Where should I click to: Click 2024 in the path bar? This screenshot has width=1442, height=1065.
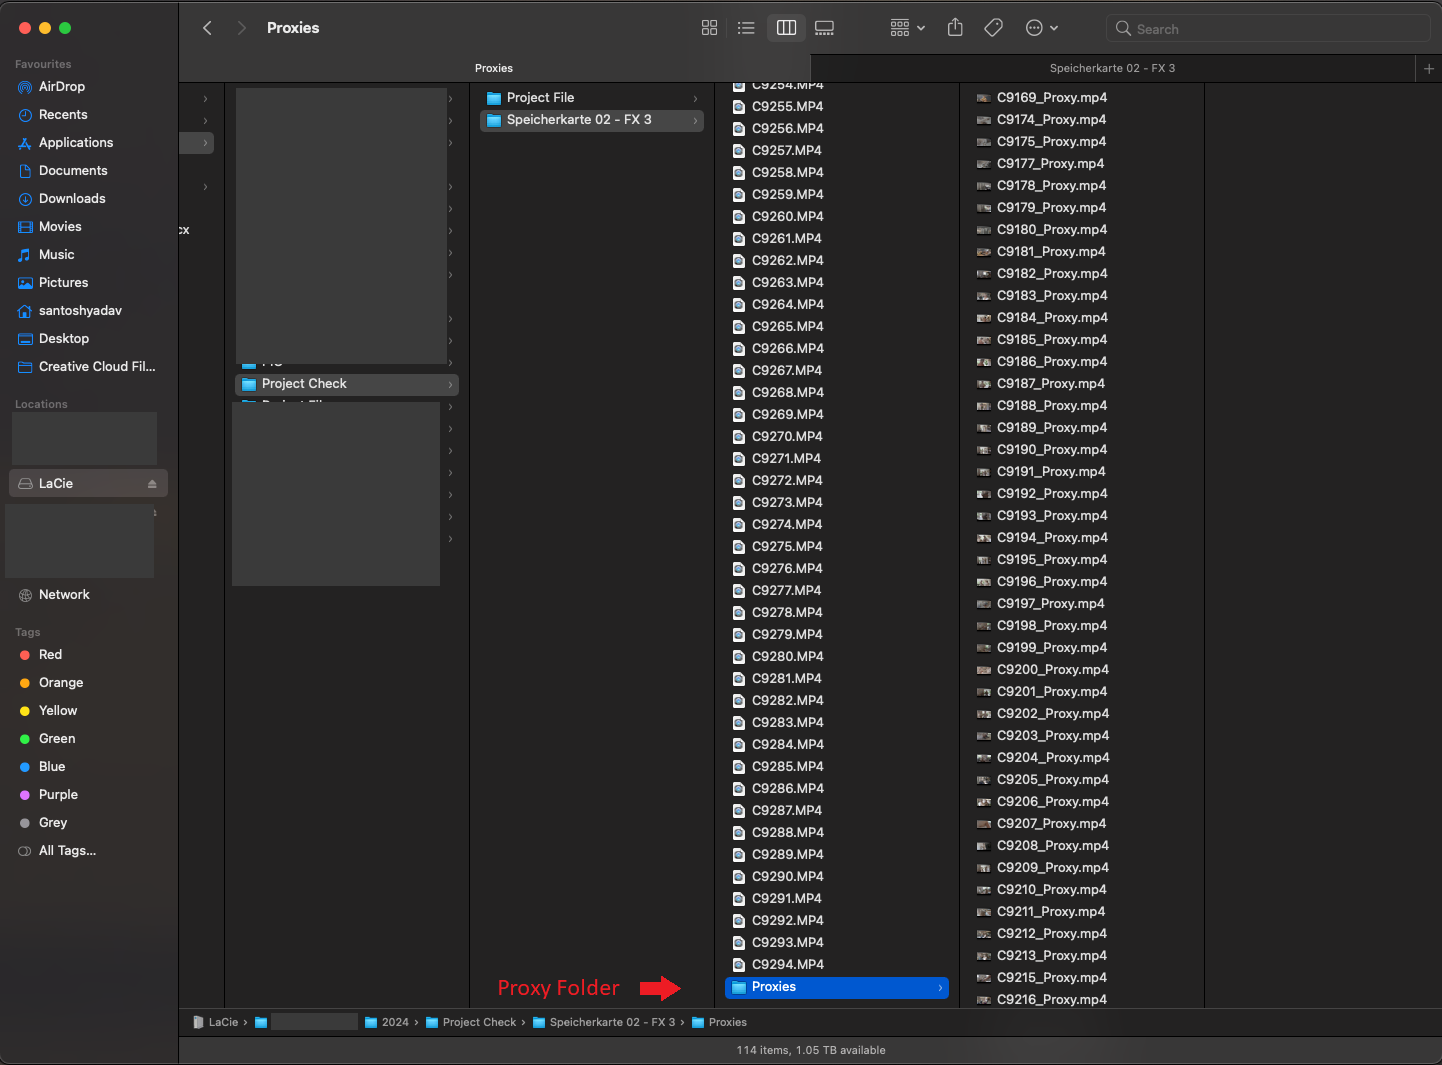387,1022
